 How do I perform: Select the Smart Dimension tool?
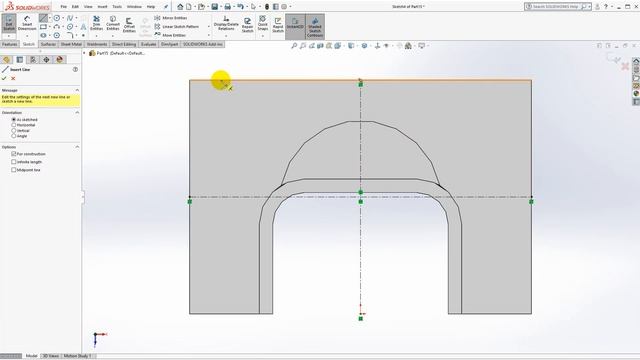27,23
